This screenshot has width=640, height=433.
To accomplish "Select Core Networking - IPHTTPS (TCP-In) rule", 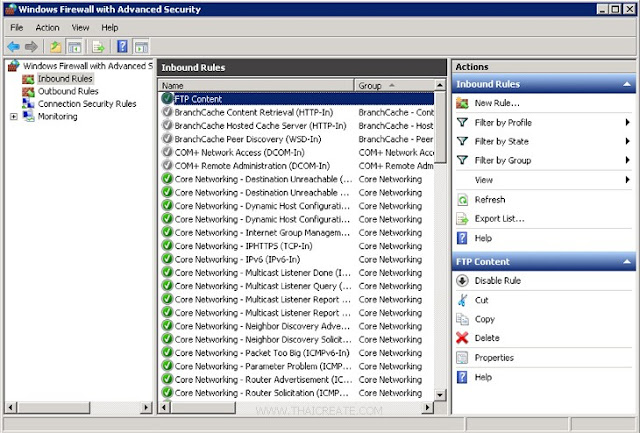I will pyautogui.click(x=296, y=246).
